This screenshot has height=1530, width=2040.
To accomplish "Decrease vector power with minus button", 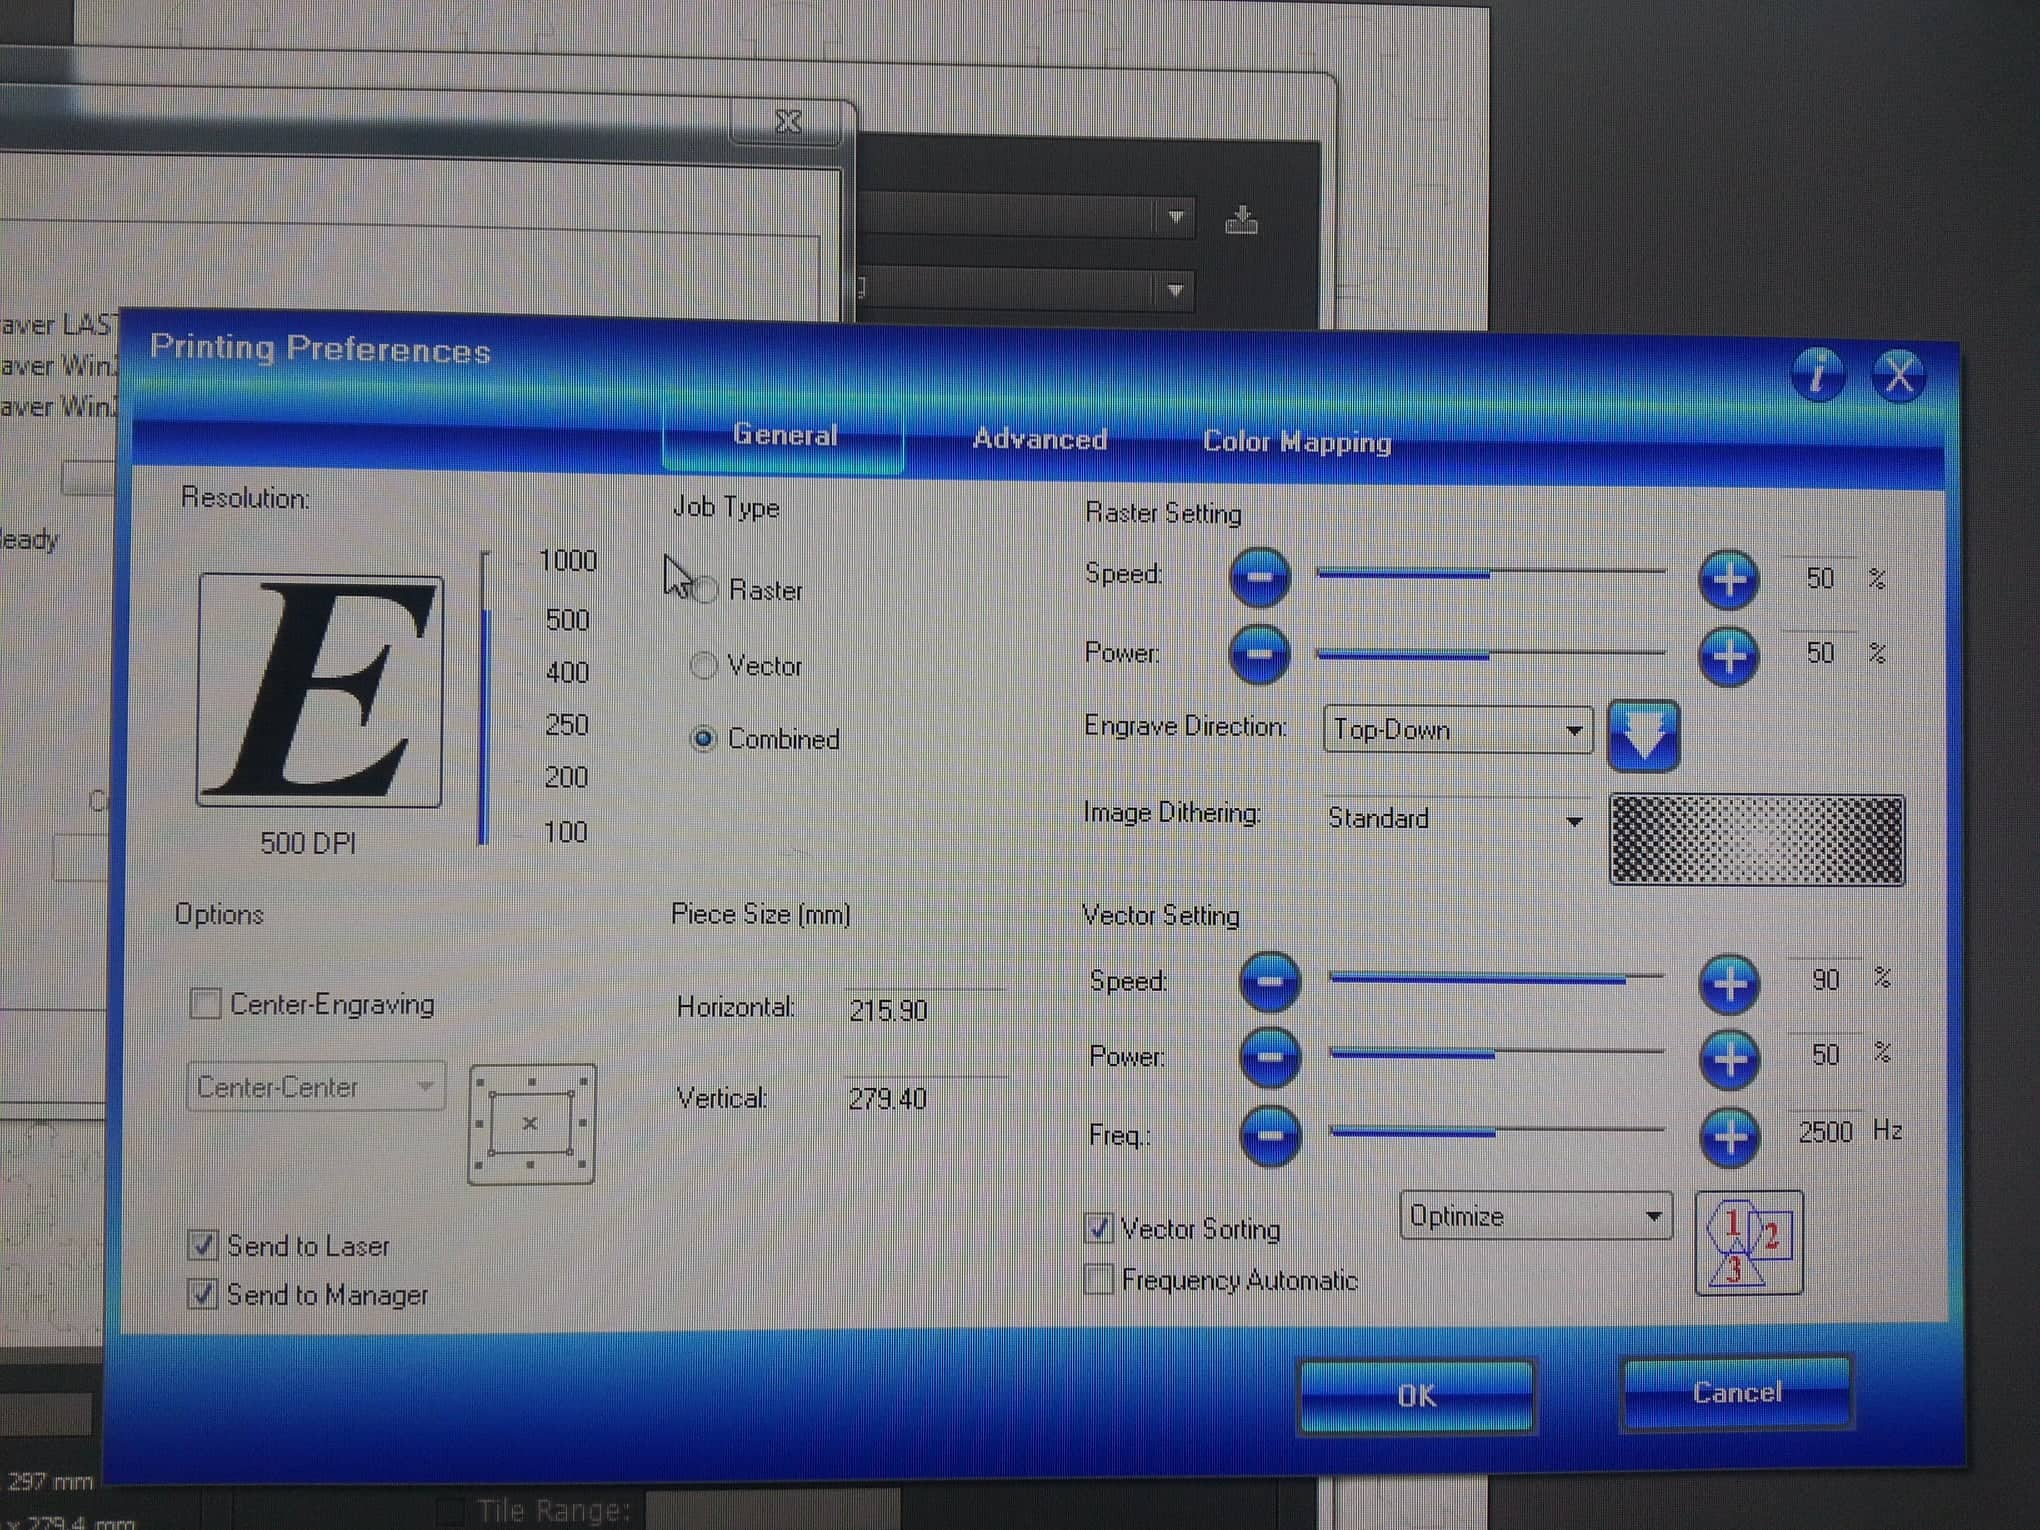I will pyautogui.click(x=1270, y=1057).
